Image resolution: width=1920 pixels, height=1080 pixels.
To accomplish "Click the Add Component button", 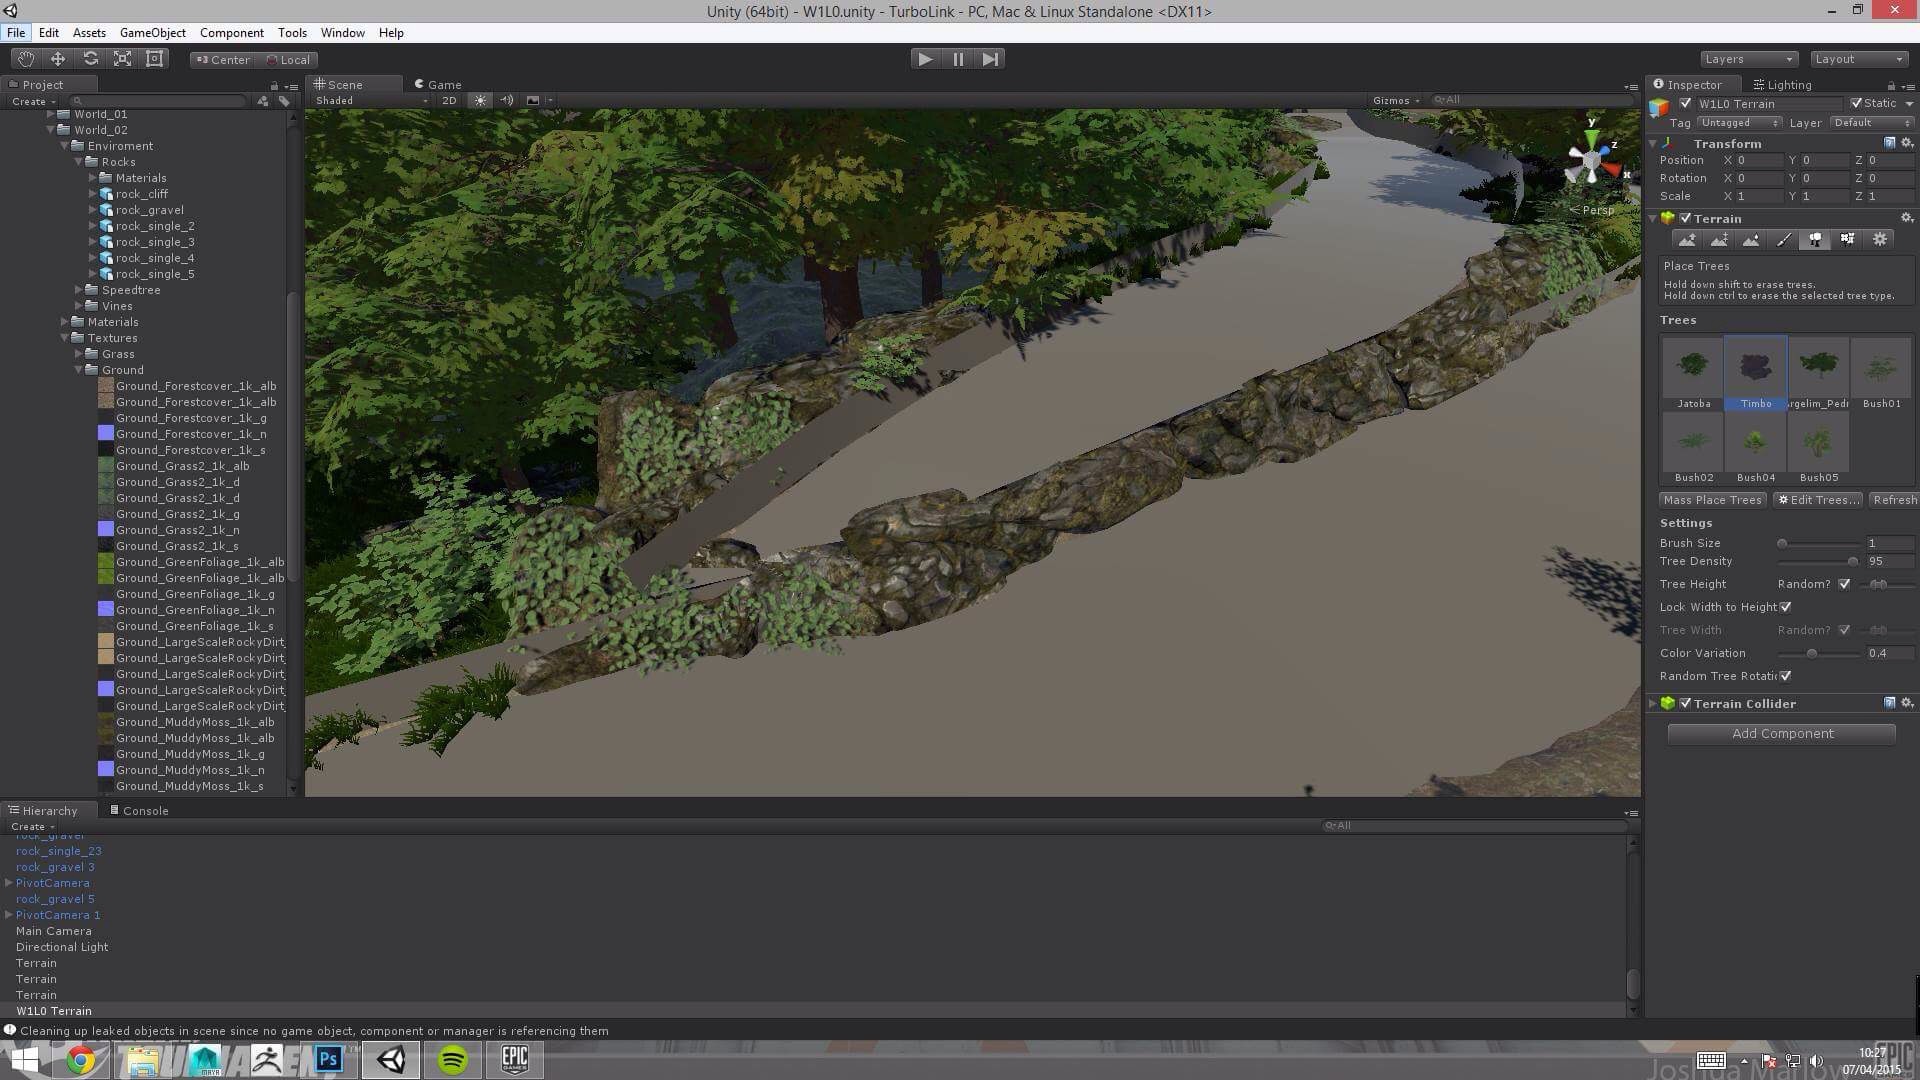I will 1783,733.
